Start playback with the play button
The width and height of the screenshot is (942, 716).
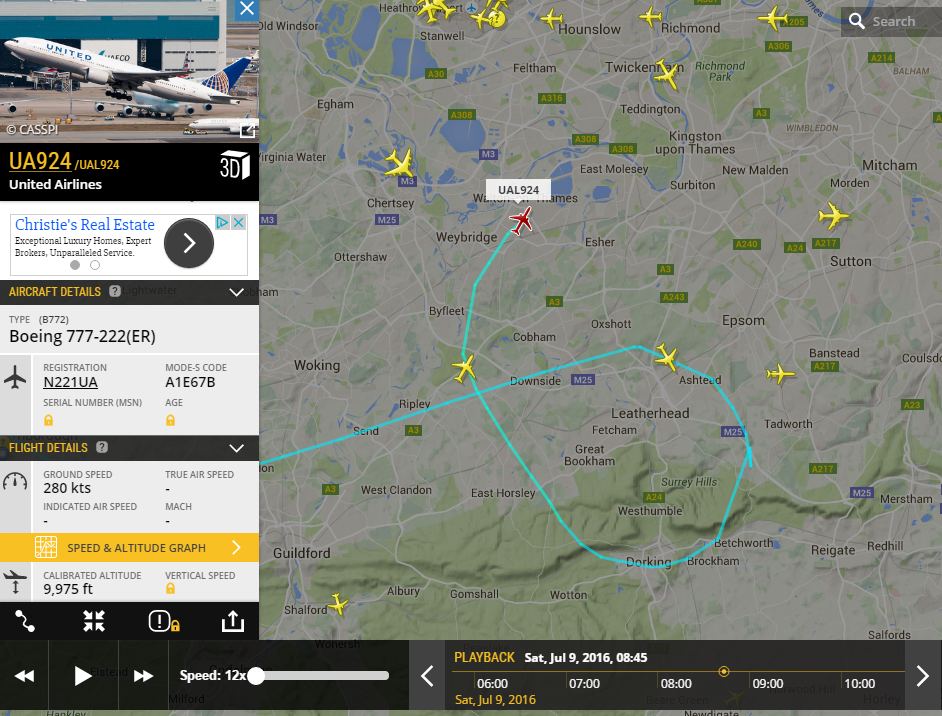82,676
